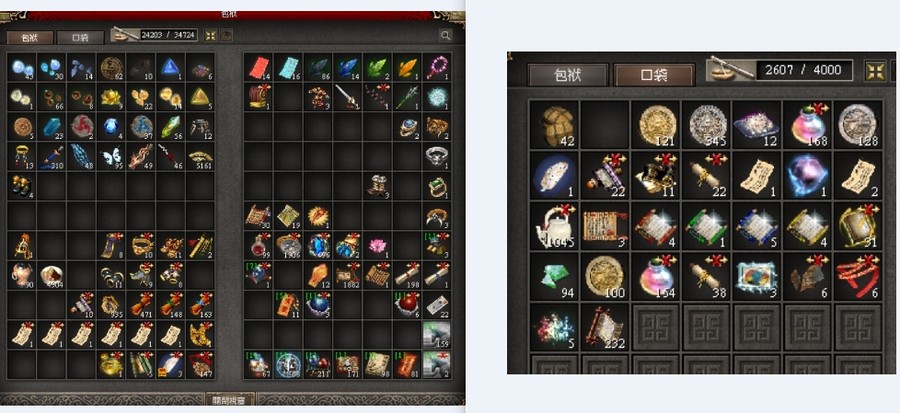Select the white feather item
Viewport: 900px width, 413px height.
[553, 176]
